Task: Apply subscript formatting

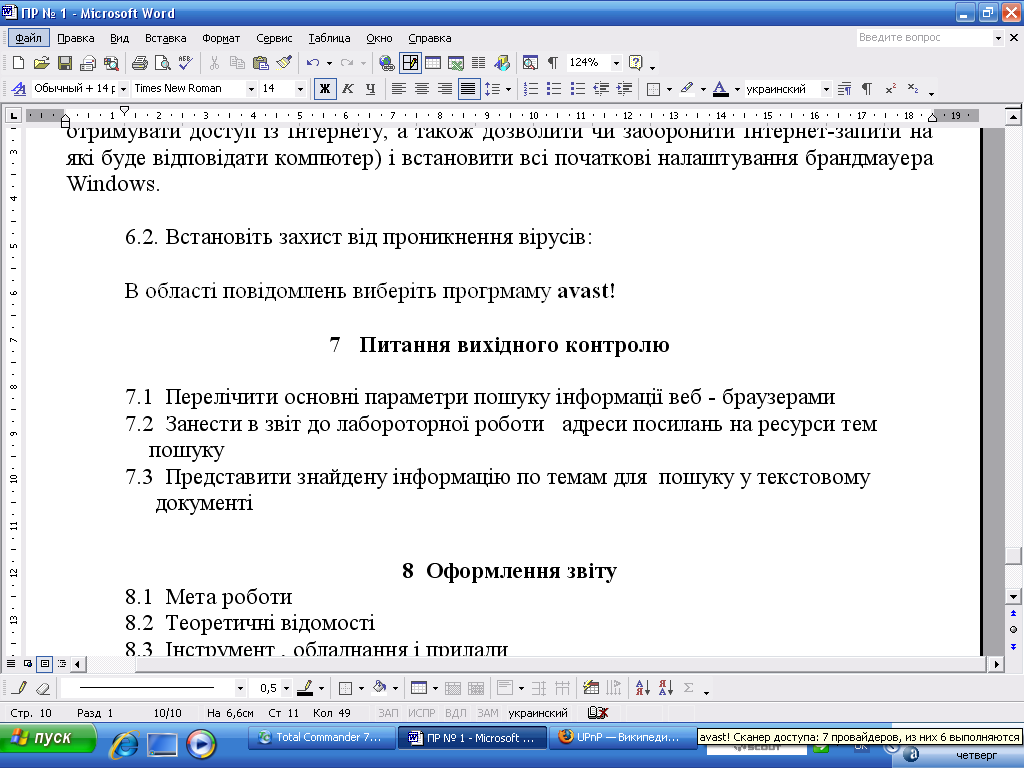Action: tap(913, 88)
